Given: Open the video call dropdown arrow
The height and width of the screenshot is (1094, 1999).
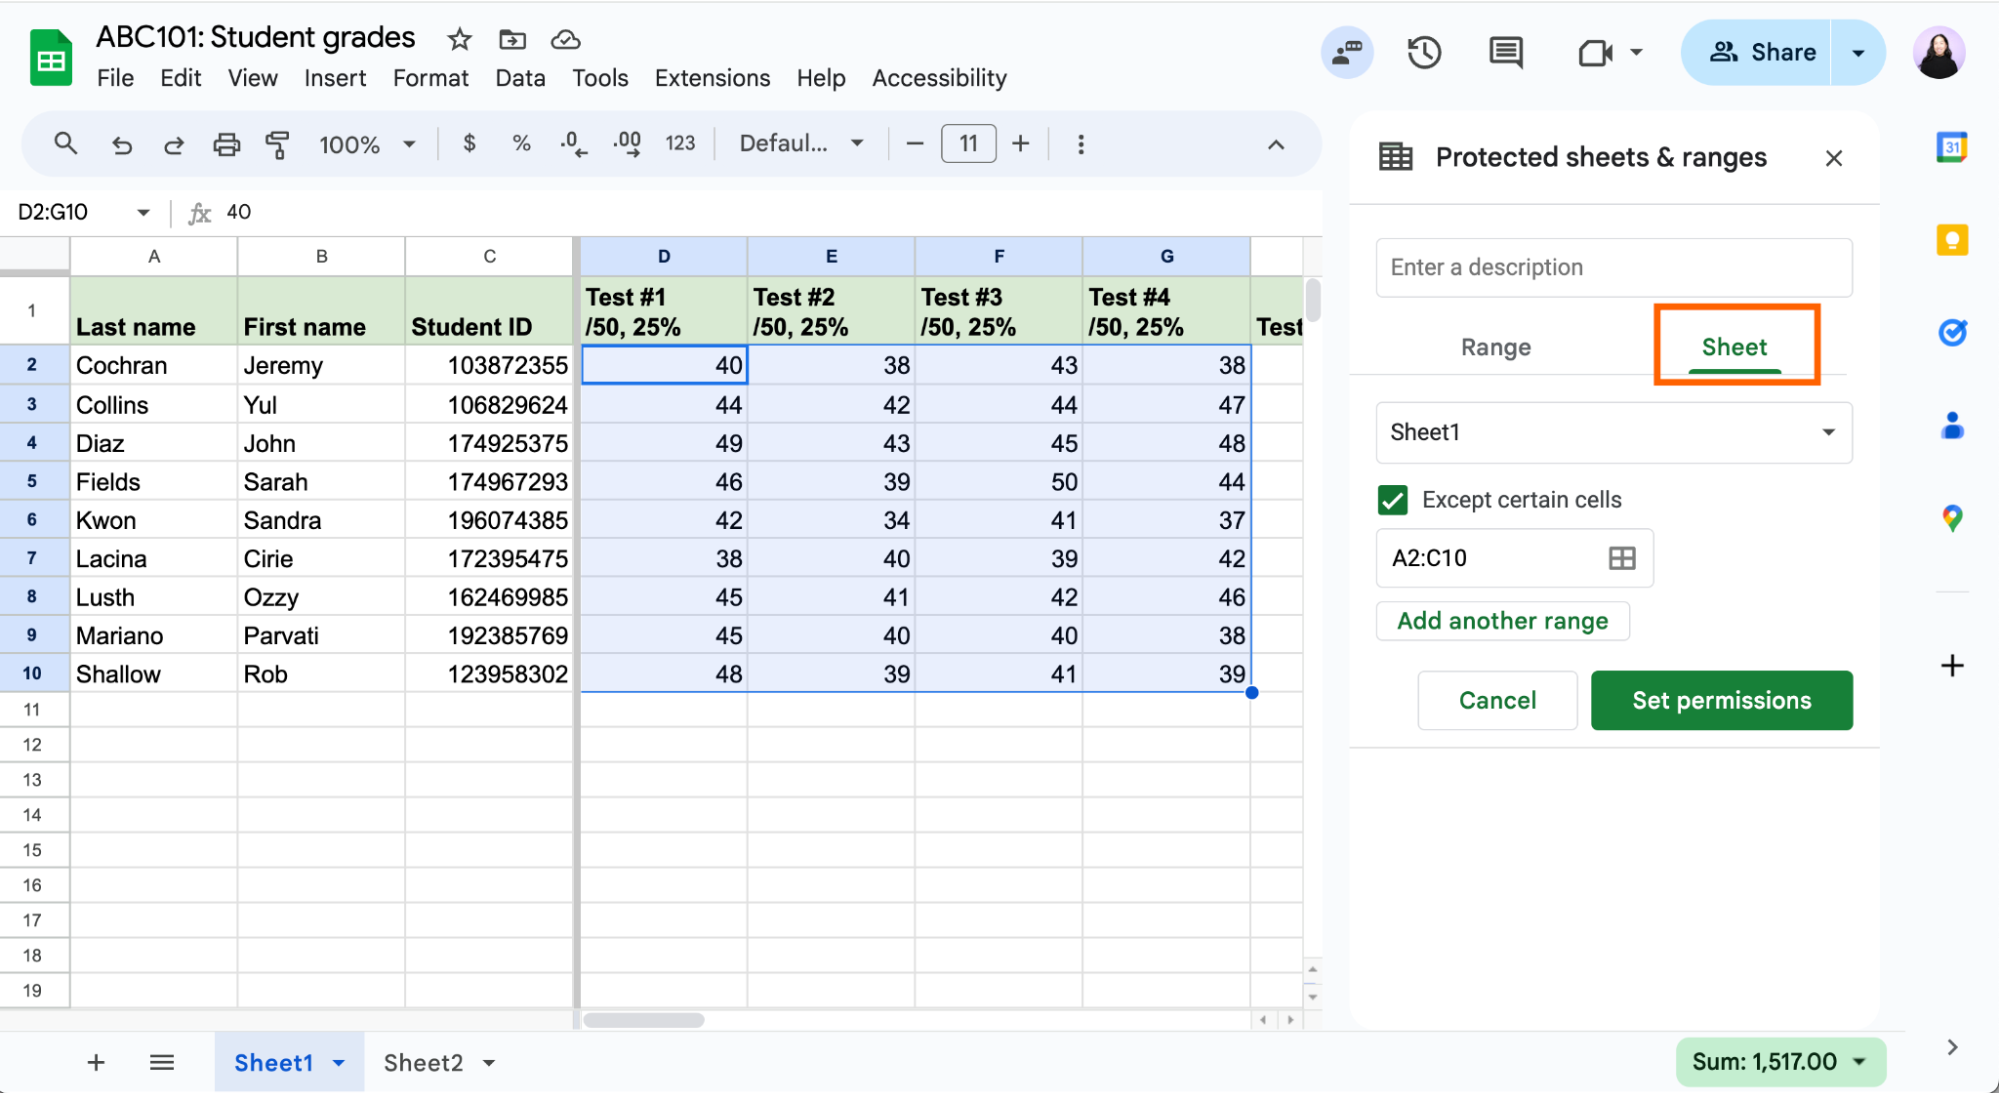Looking at the screenshot, I should [x=1637, y=52].
